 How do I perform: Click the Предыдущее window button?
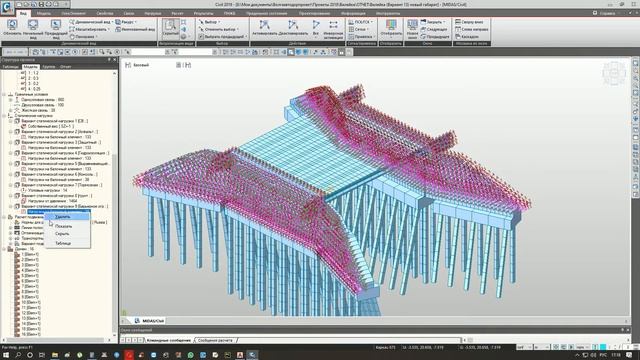click(435, 37)
